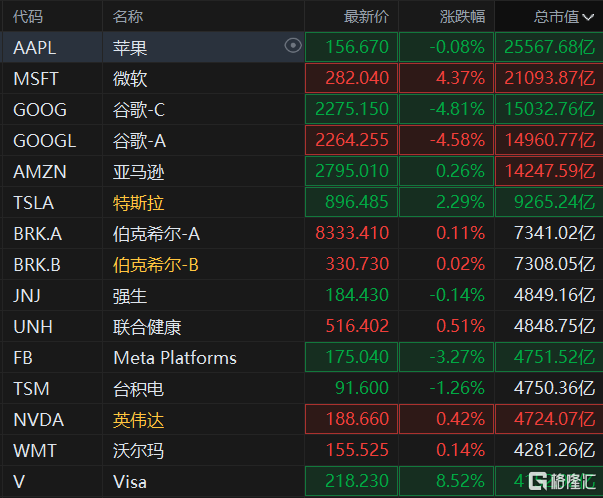Click market cap 4849.16亿 for JNJ

tap(555, 295)
